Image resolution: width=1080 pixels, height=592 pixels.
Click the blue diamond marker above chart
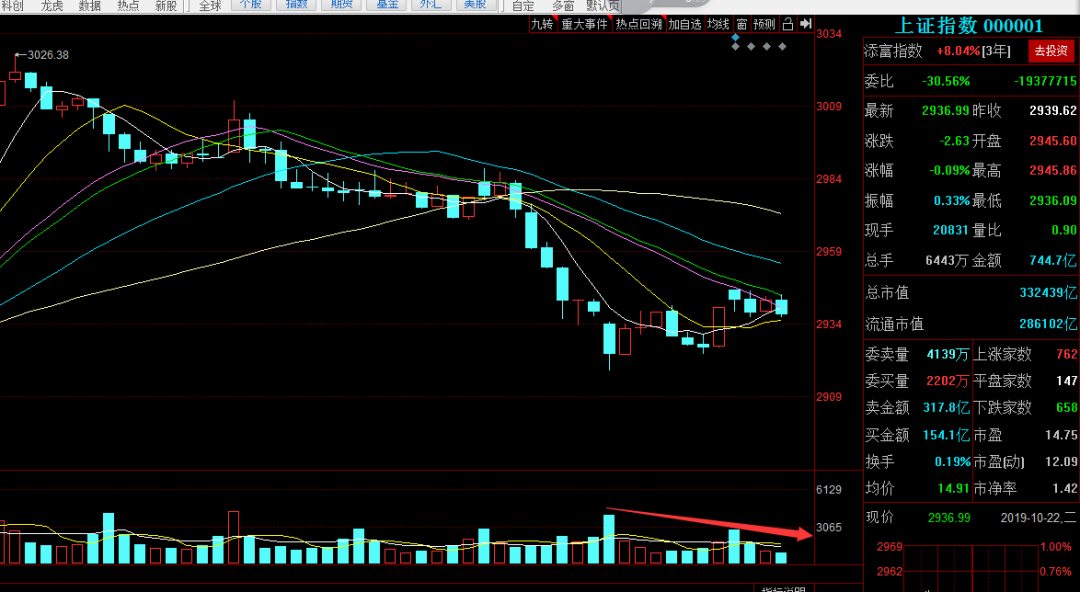736,37
